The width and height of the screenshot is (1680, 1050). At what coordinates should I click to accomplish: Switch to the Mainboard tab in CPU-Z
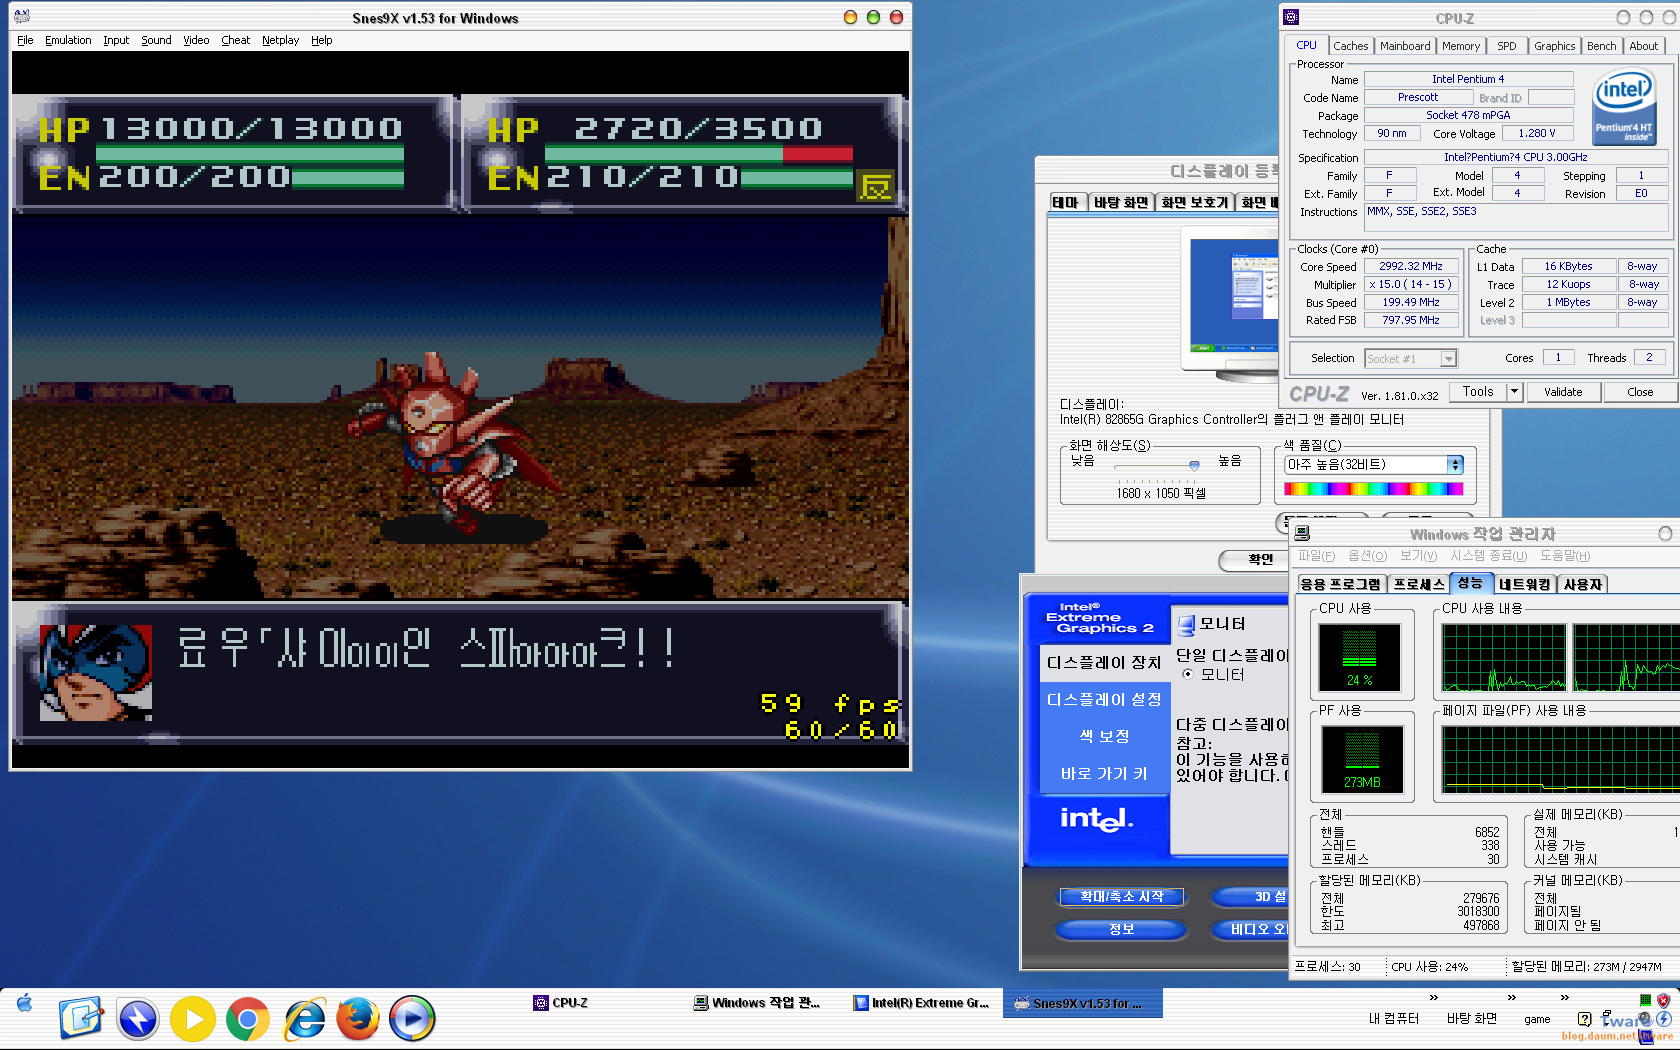(x=1405, y=46)
